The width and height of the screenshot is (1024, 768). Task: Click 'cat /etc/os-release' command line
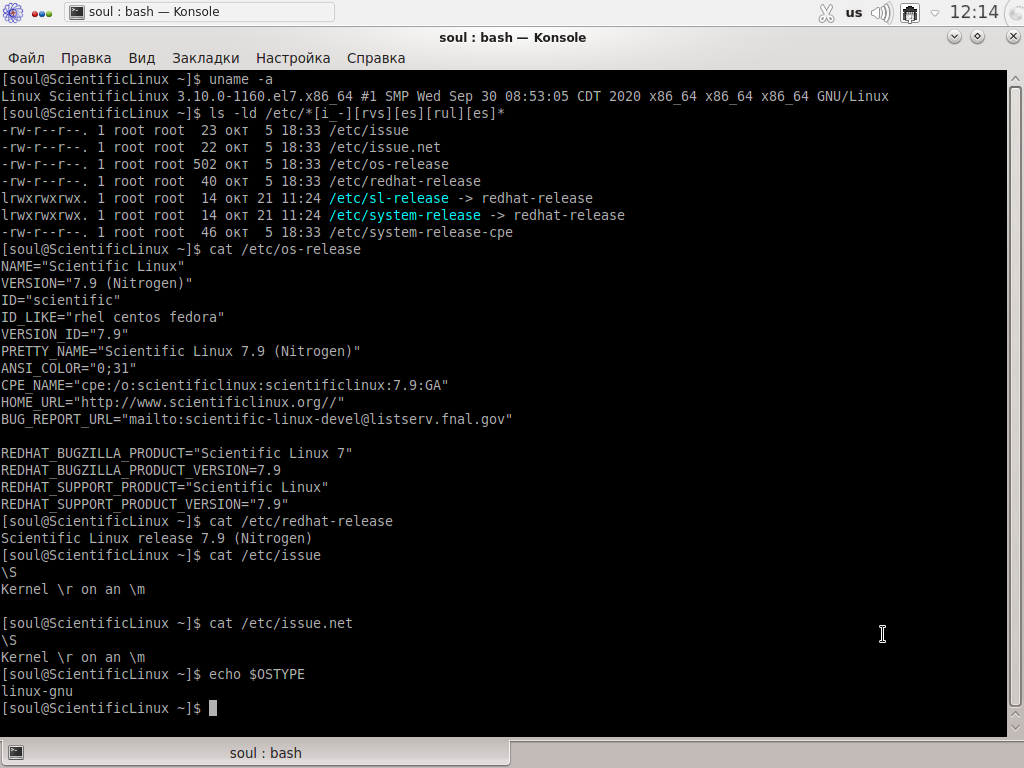(x=285, y=249)
